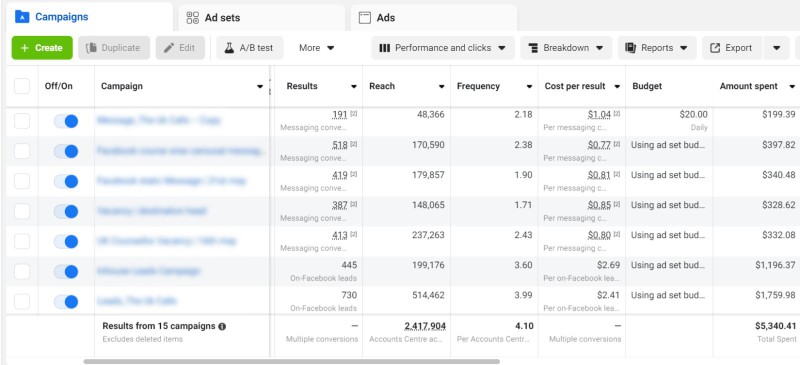Click the Export button
Screen dimensions: 800x365
point(732,47)
